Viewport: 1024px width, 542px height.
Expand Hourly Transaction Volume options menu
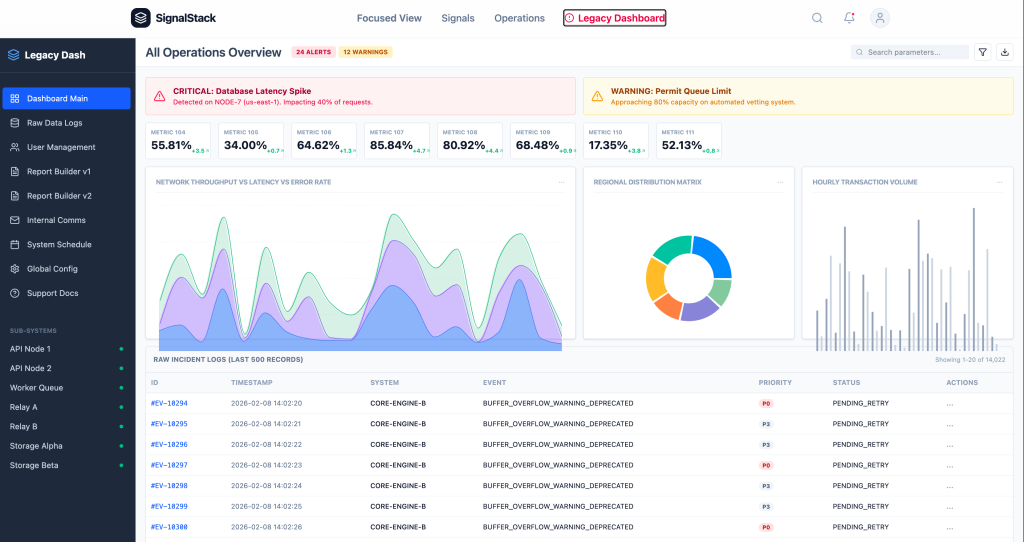pyautogui.click(x=997, y=182)
